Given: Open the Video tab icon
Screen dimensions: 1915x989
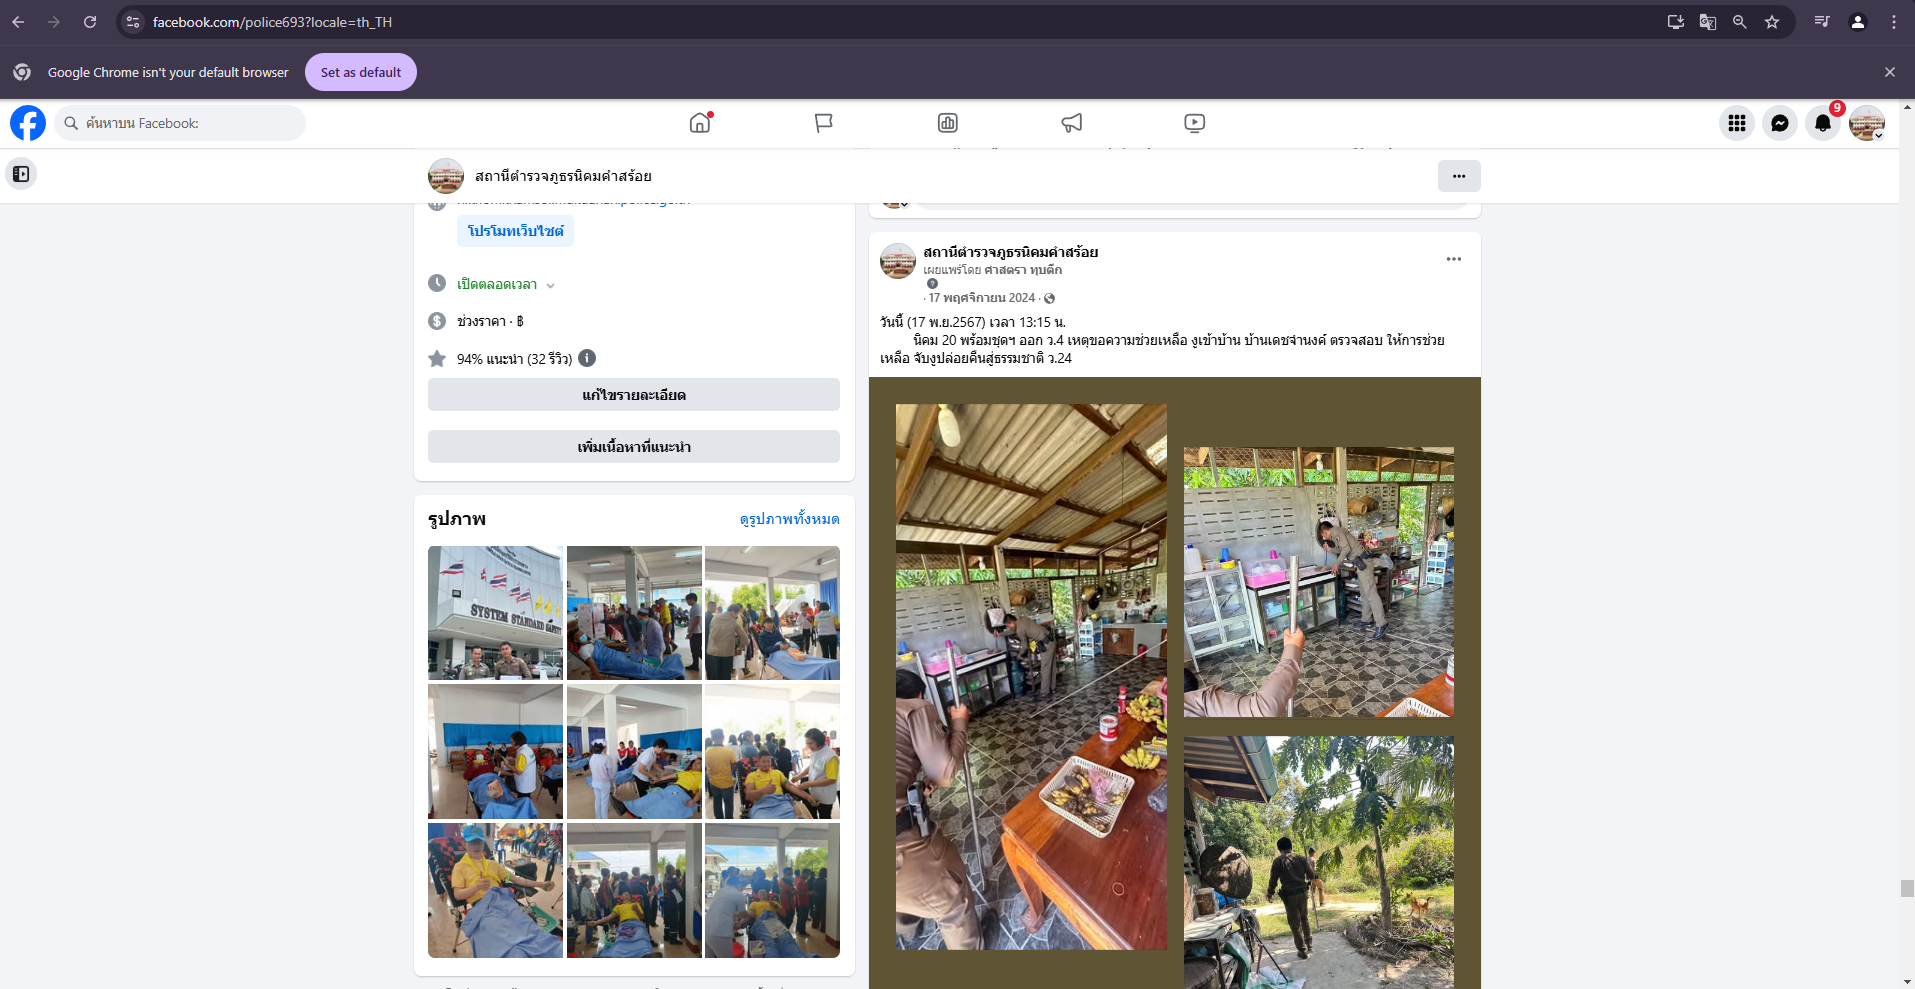Looking at the screenshot, I should [1194, 123].
